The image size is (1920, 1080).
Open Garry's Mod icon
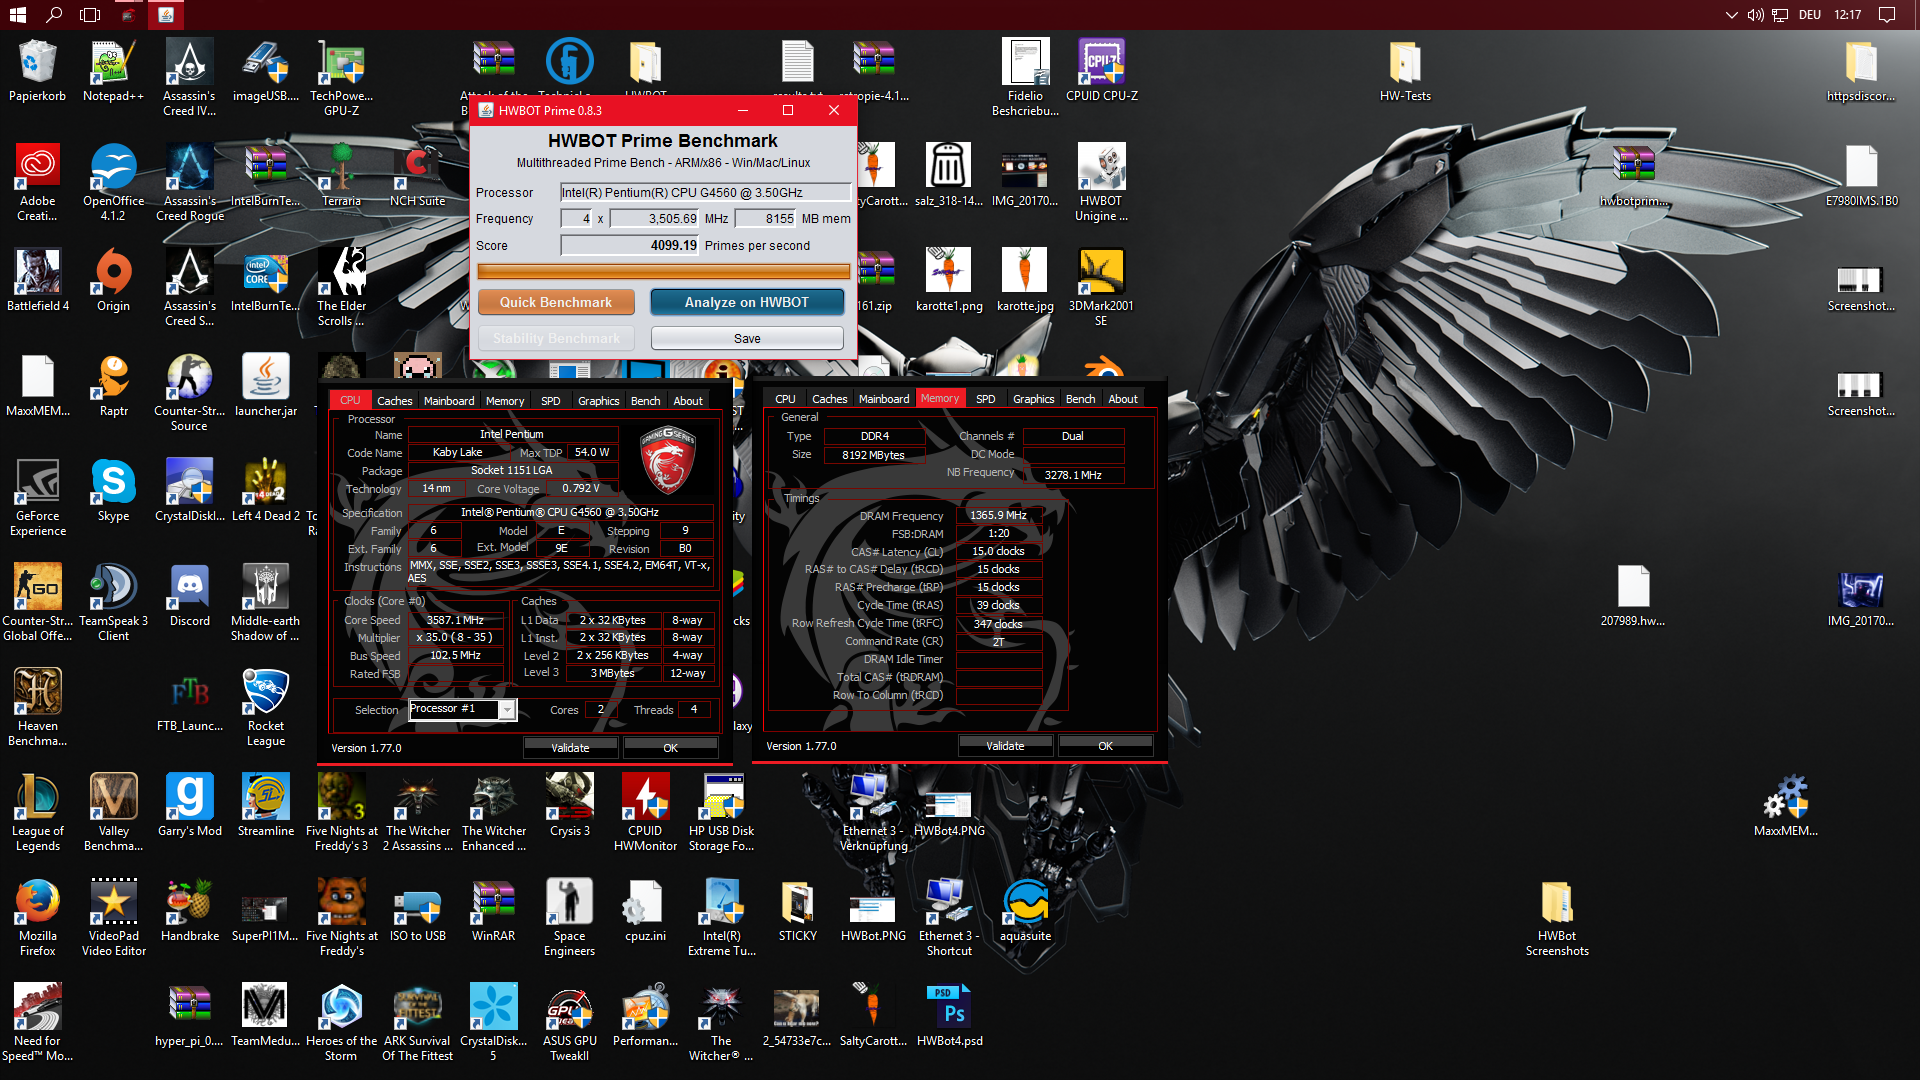coord(189,806)
